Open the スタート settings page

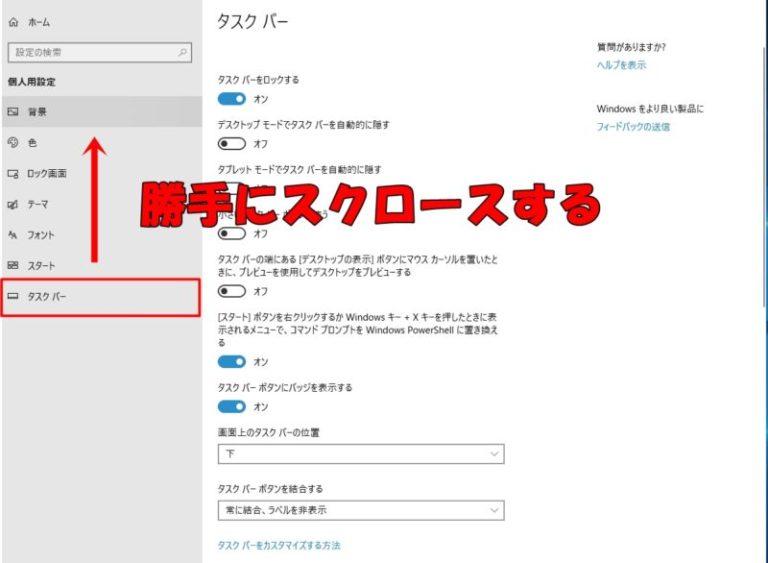[102, 266]
